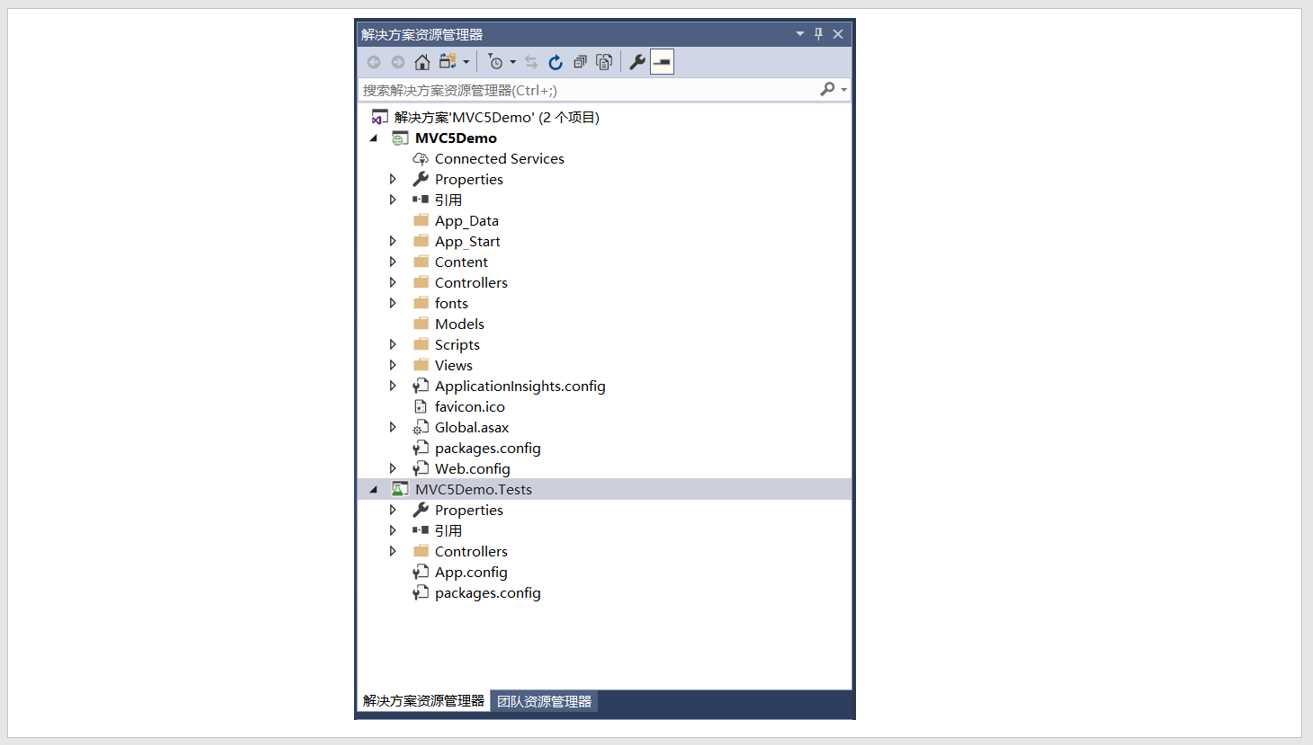Screen dimensions: 1313x745
Task: Expand the Web.config node
Action: tap(393, 469)
